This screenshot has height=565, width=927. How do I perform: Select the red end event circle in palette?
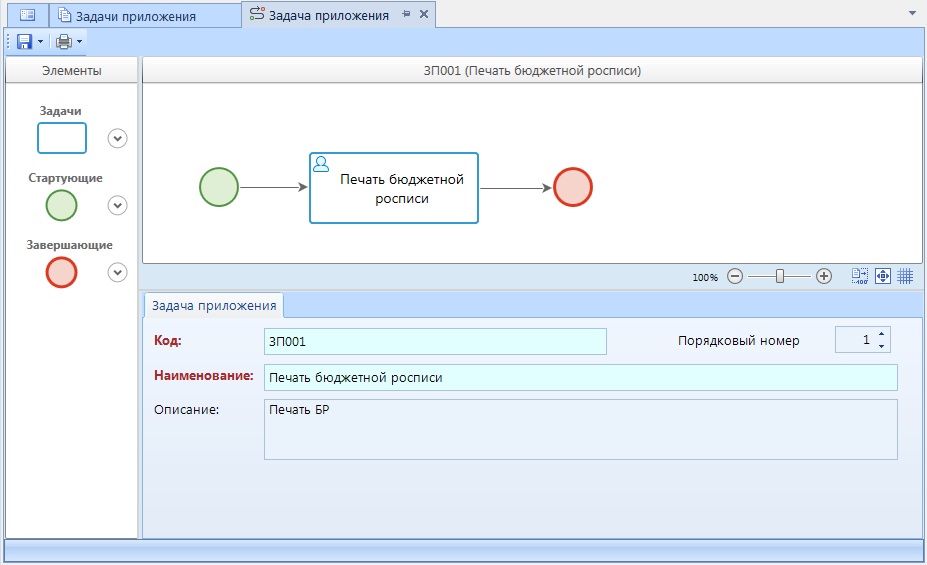point(62,272)
